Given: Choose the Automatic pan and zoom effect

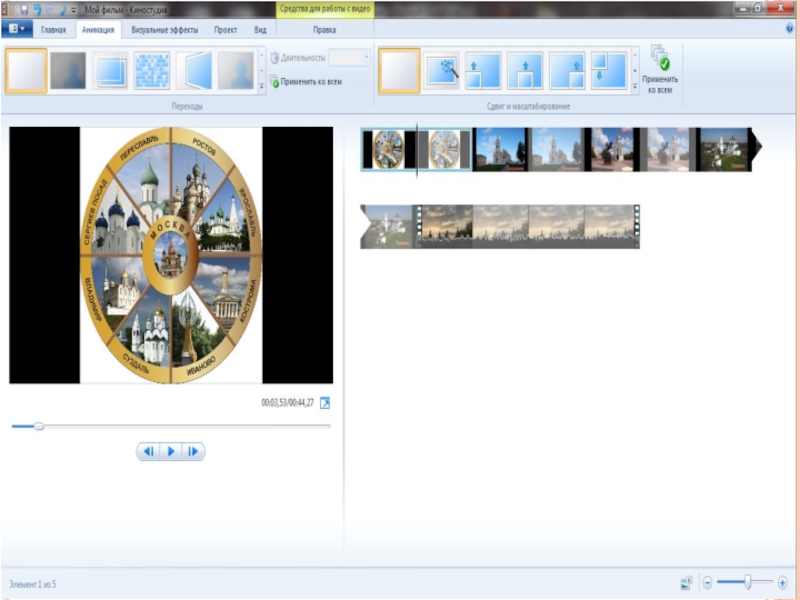Looking at the screenshot, I should pyautogui.click(x=441, y=70).
